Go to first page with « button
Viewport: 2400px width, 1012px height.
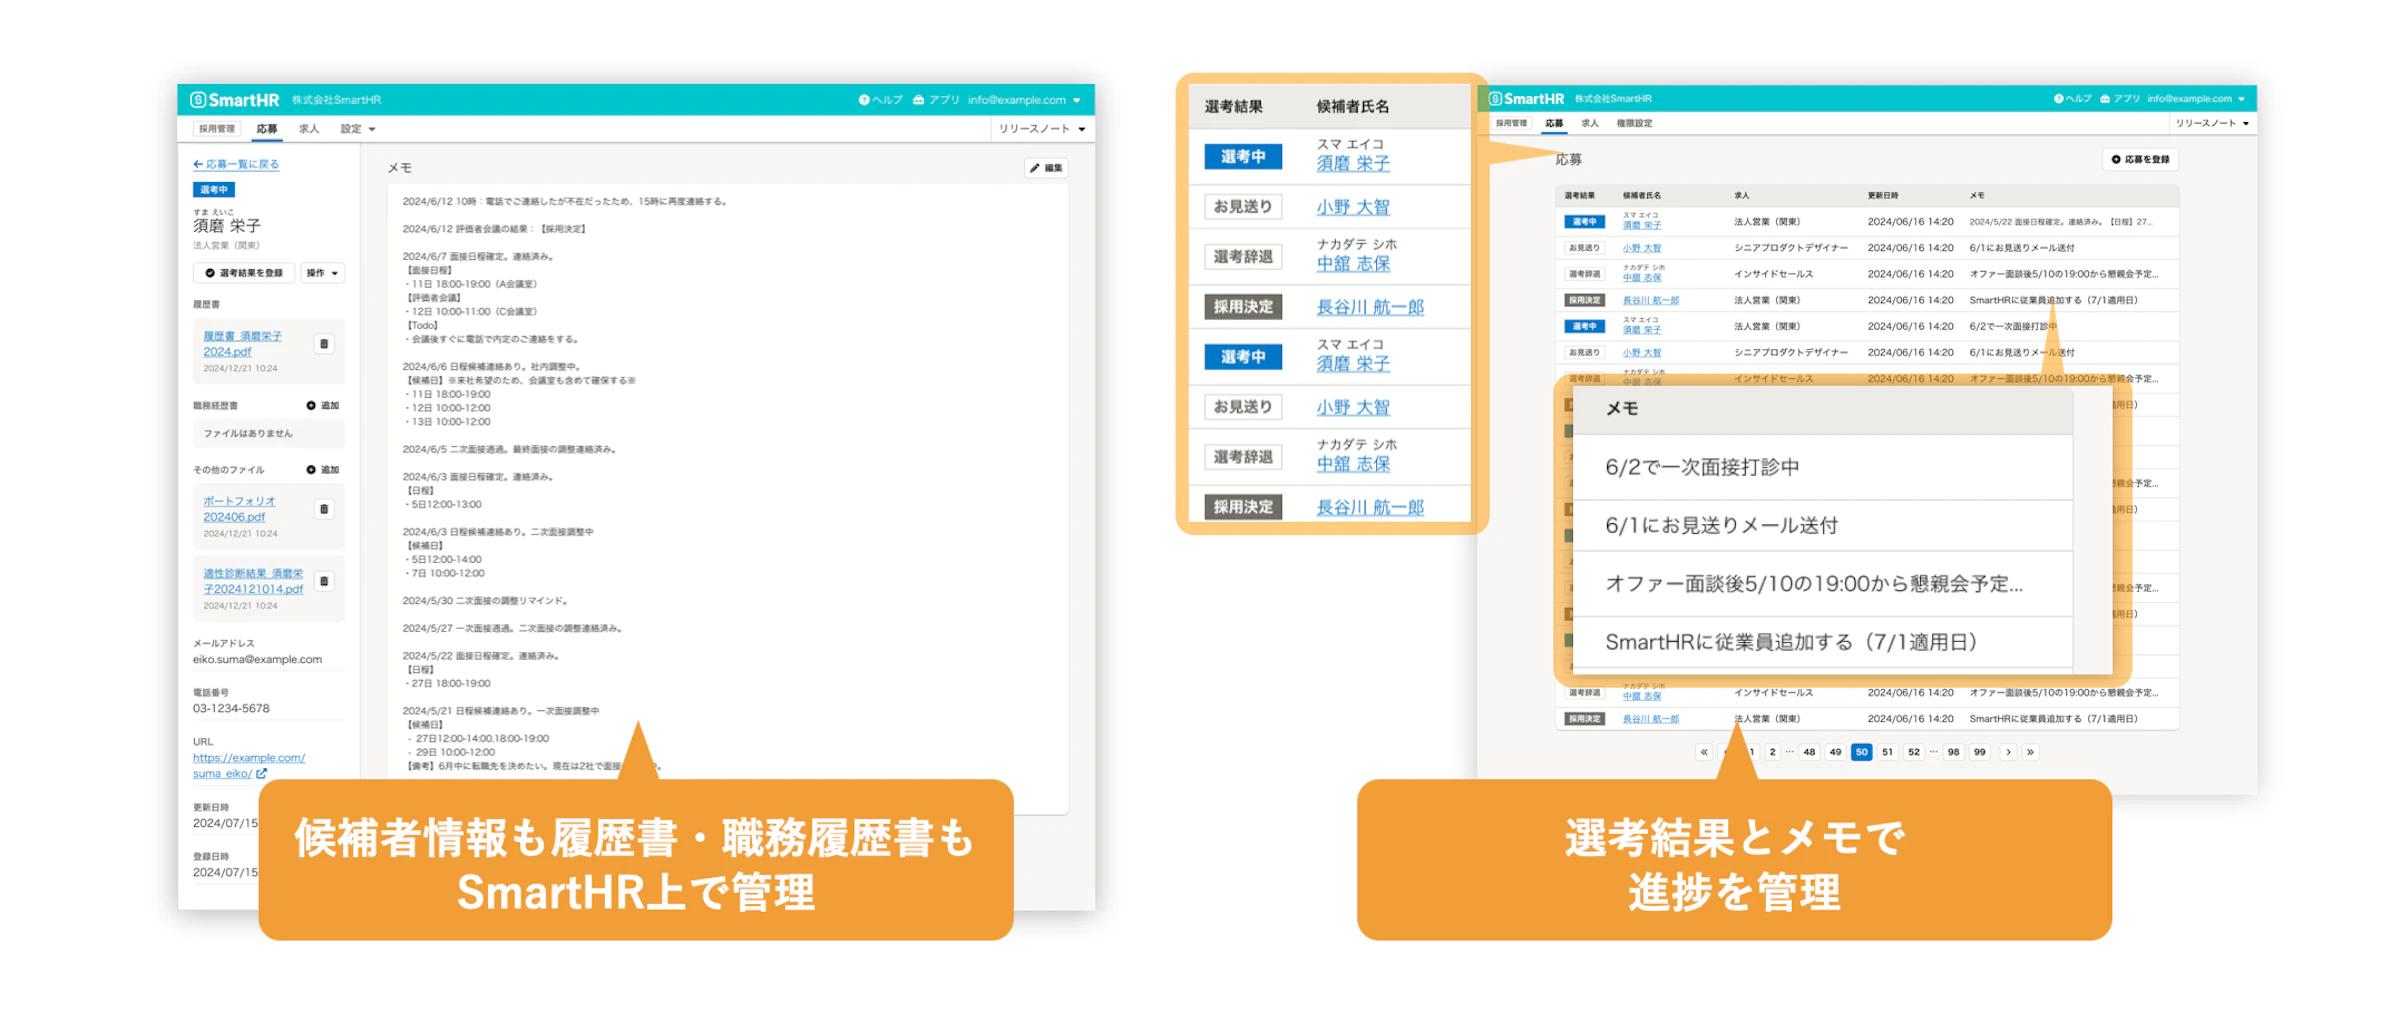(x=1704, y=752)
